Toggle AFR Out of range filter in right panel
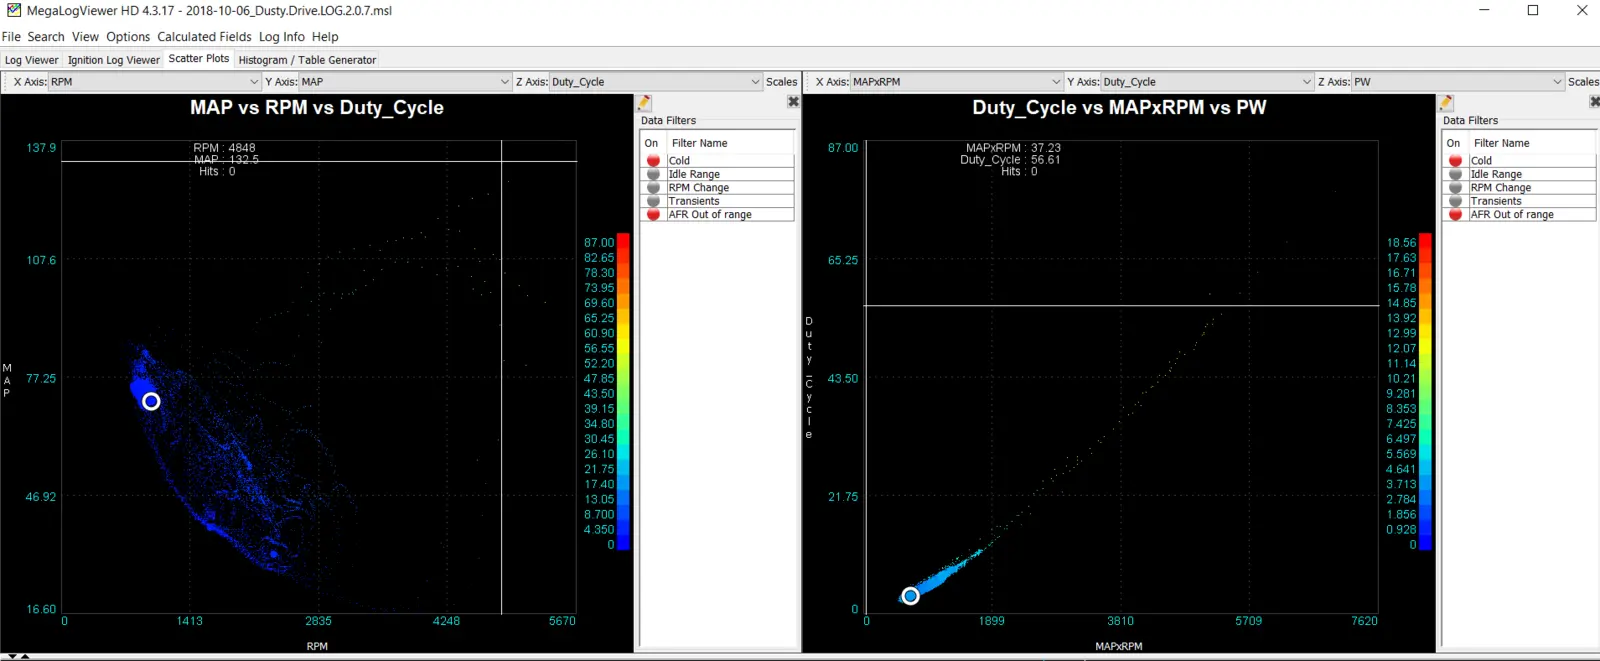 coord(1455,214)
